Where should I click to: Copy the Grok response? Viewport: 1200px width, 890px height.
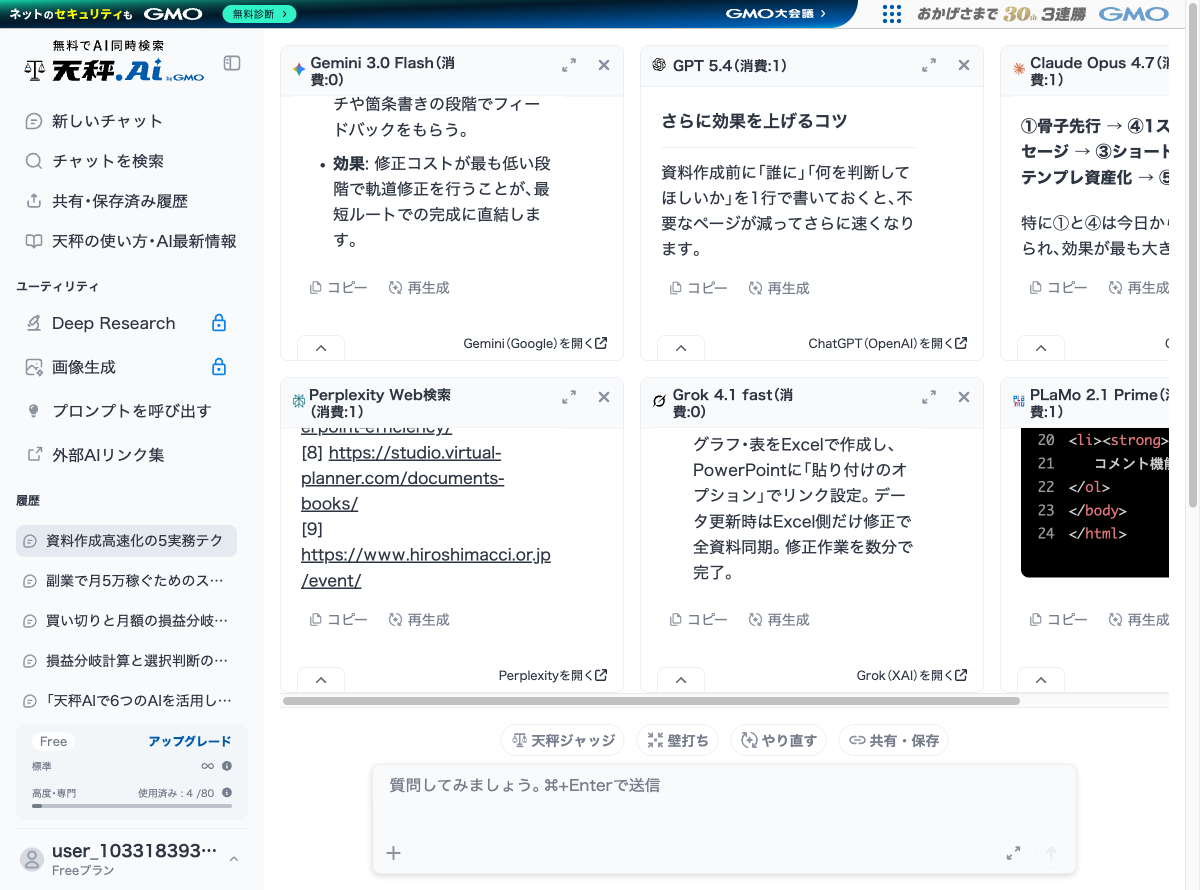click(698, 619)
